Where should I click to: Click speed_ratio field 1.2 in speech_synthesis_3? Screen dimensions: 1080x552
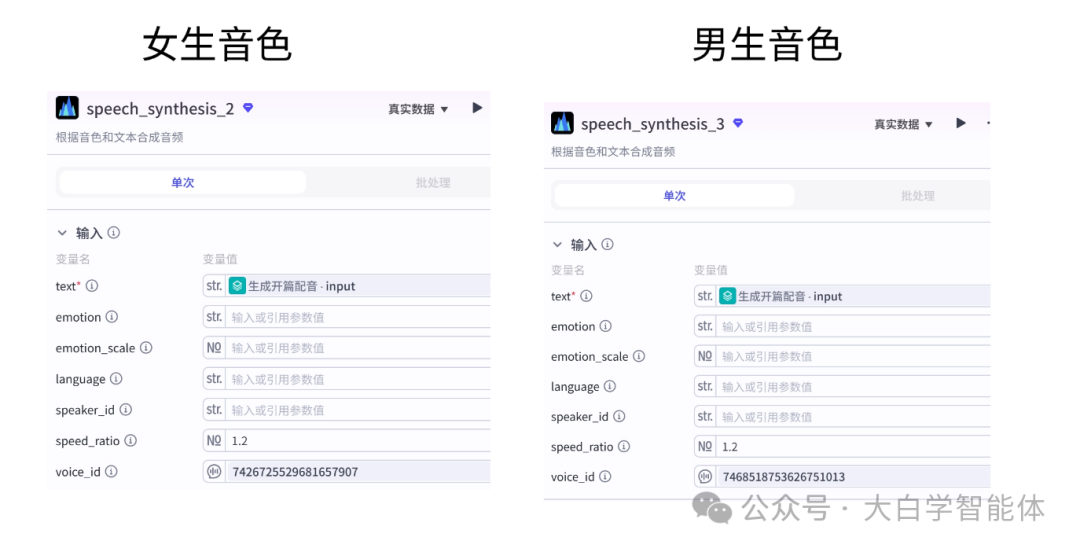tap(853, 447)
